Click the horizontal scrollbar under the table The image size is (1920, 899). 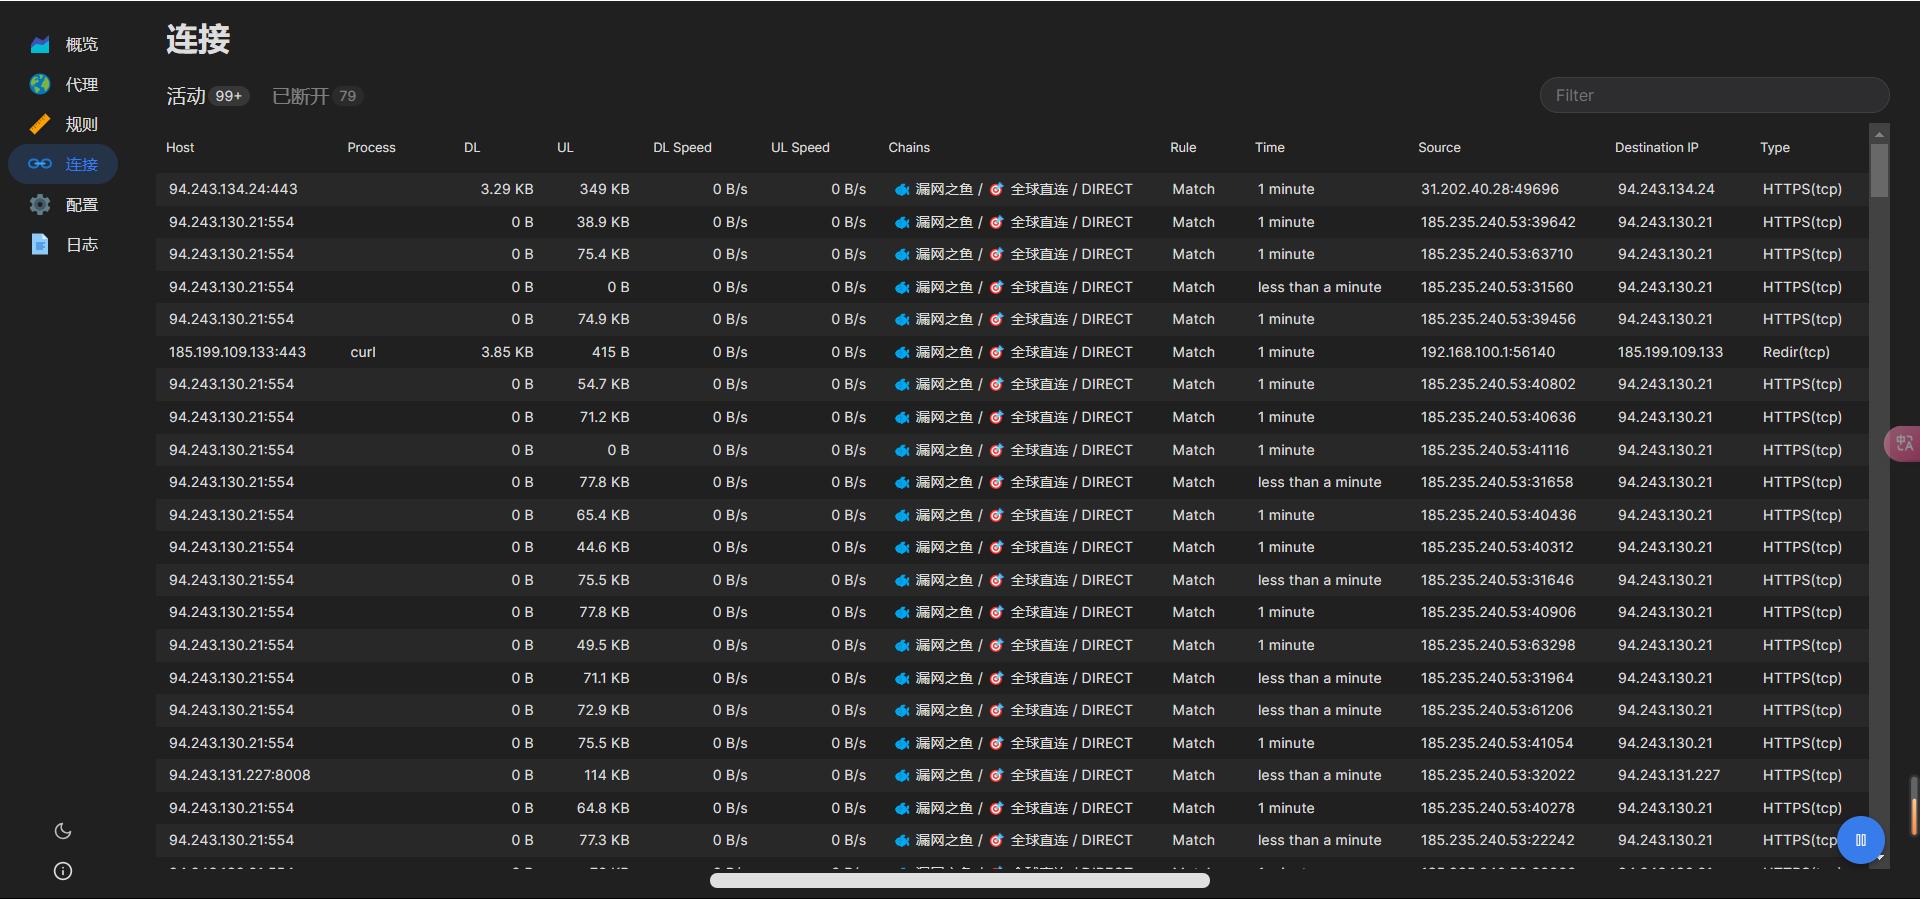pyautogui.click(x=960, y=880)
